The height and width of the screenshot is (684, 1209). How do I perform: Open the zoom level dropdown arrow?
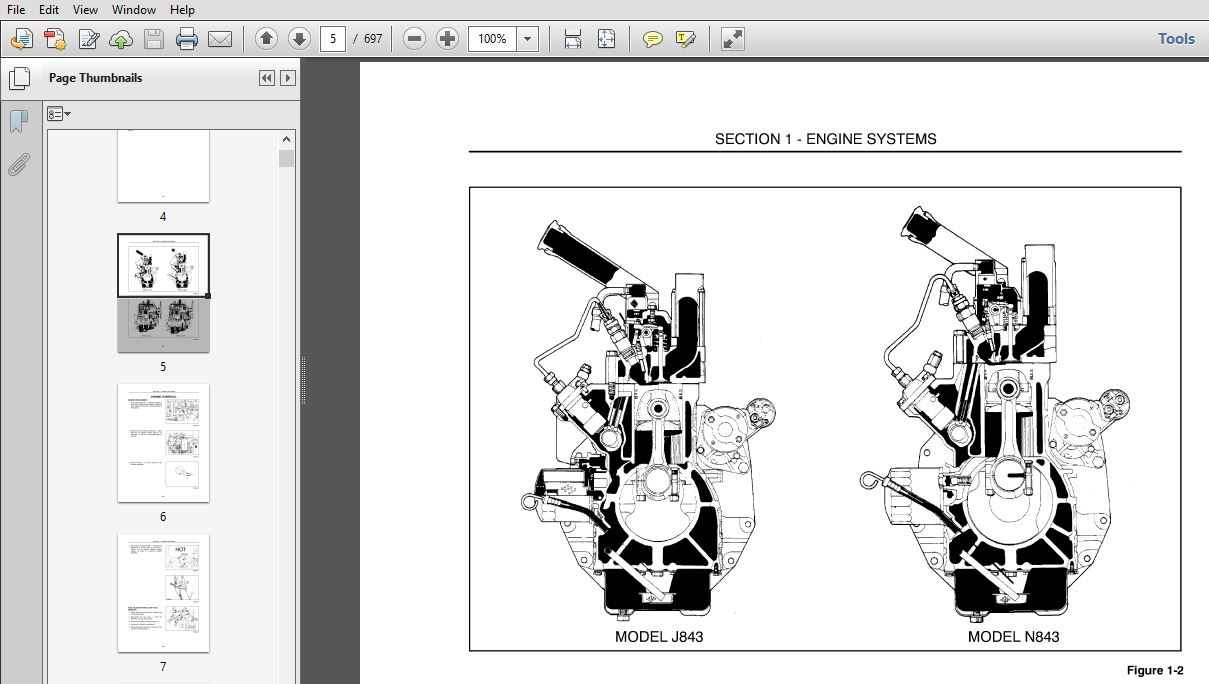(x=528, y=39)
